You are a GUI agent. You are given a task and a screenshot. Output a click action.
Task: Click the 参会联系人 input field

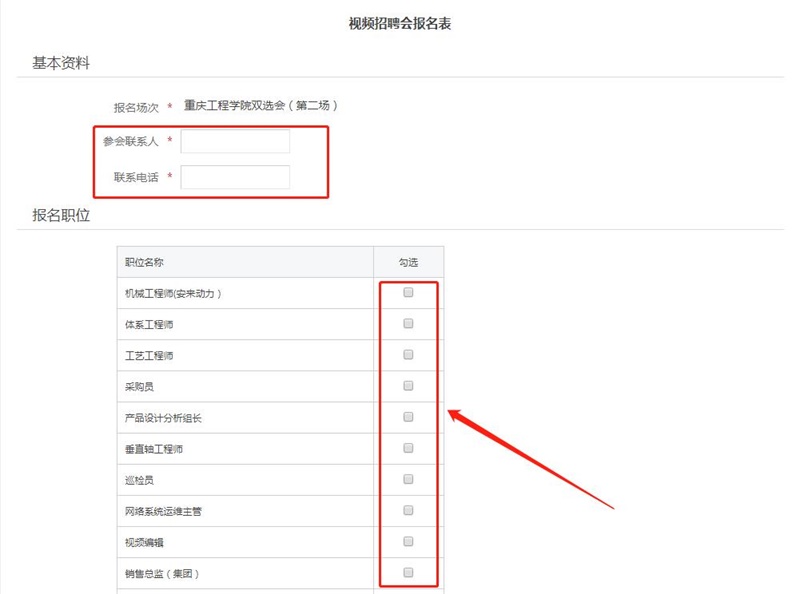coord(235,141)
